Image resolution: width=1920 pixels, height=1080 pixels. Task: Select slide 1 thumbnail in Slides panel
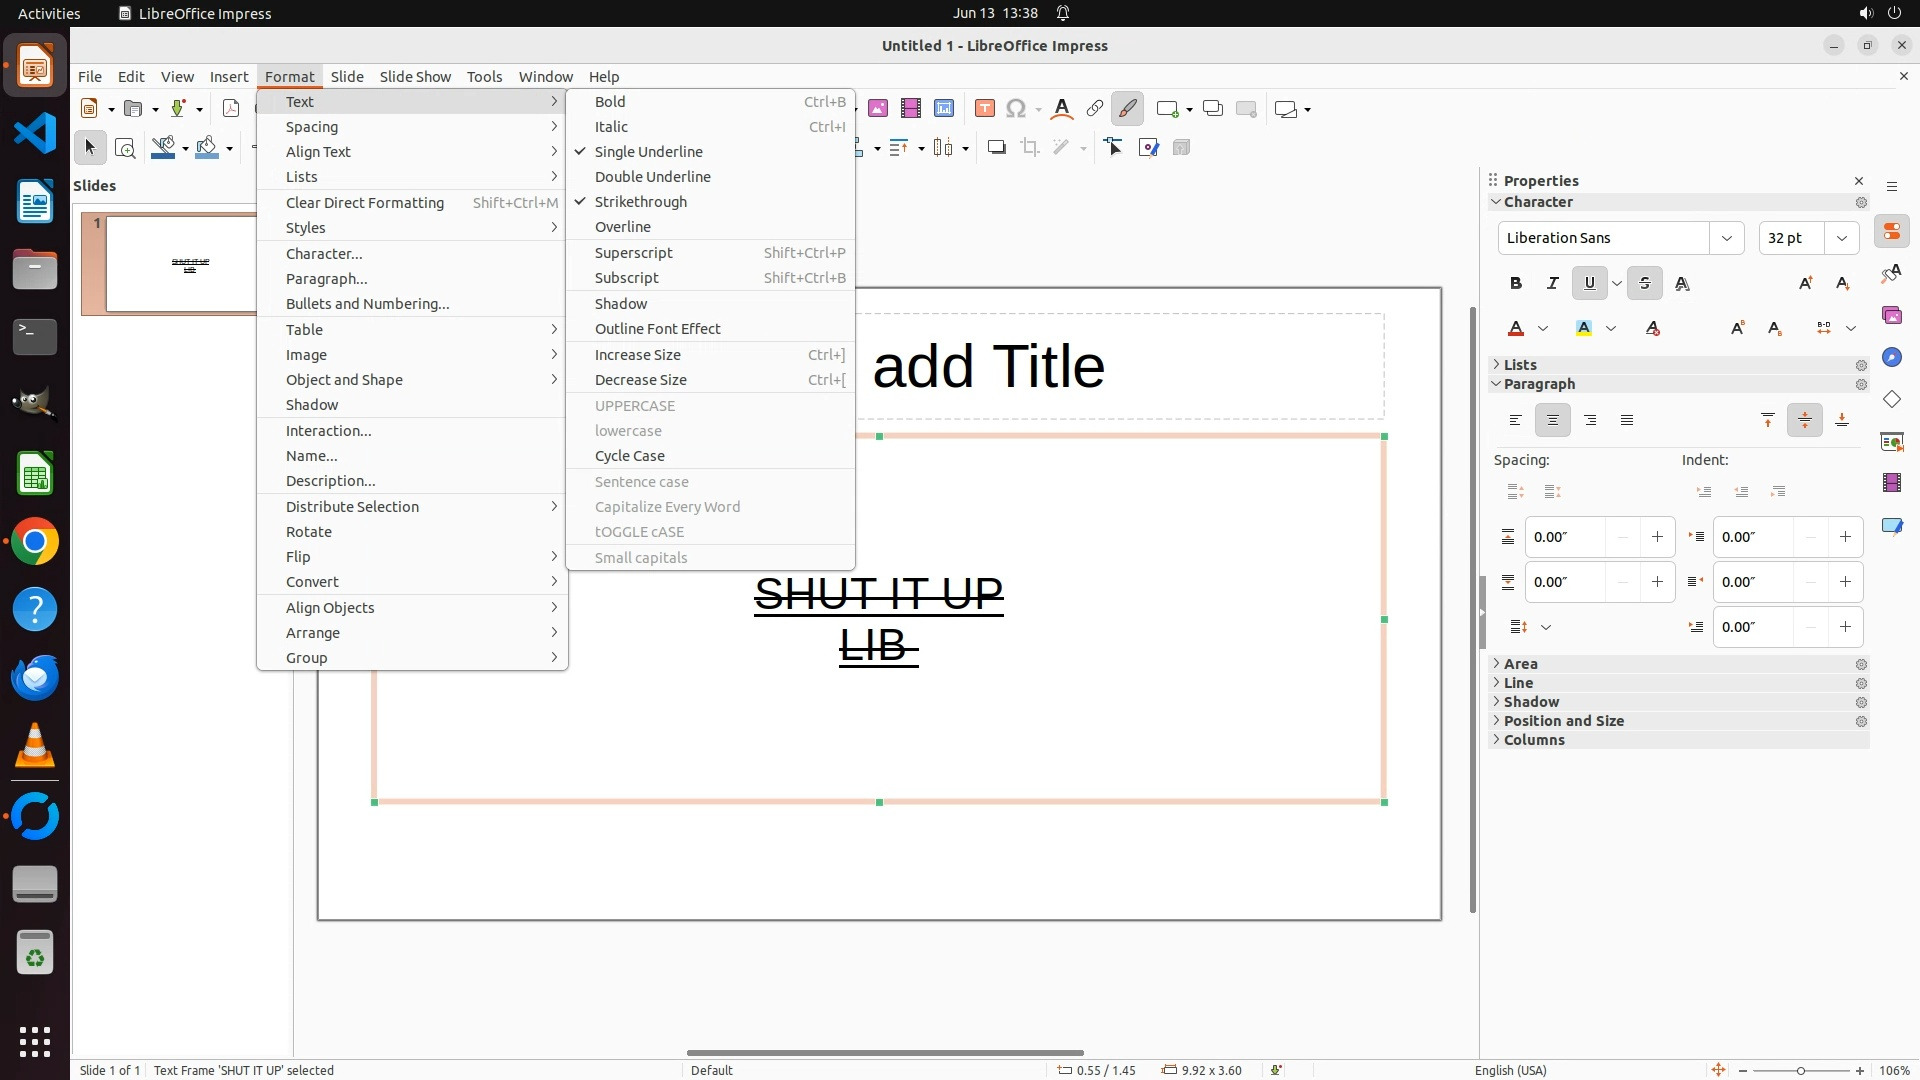click(x=180, y=264)
